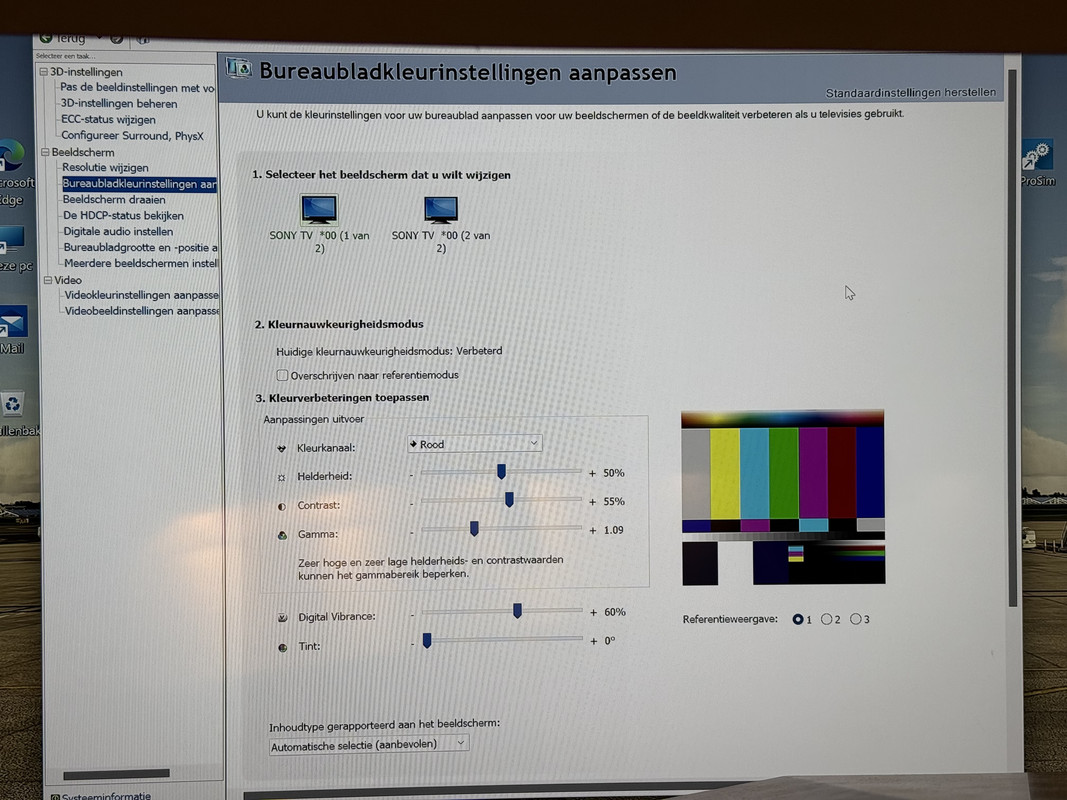
Task: Click the Helderheid brightness icon
Action: (282, 478)
